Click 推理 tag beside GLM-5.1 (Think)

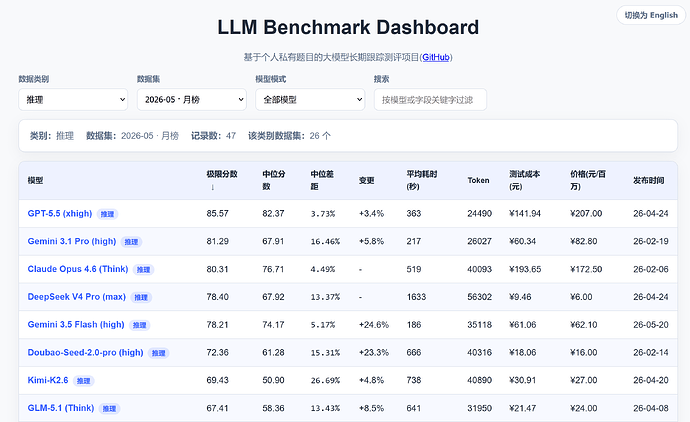[109, 409]
